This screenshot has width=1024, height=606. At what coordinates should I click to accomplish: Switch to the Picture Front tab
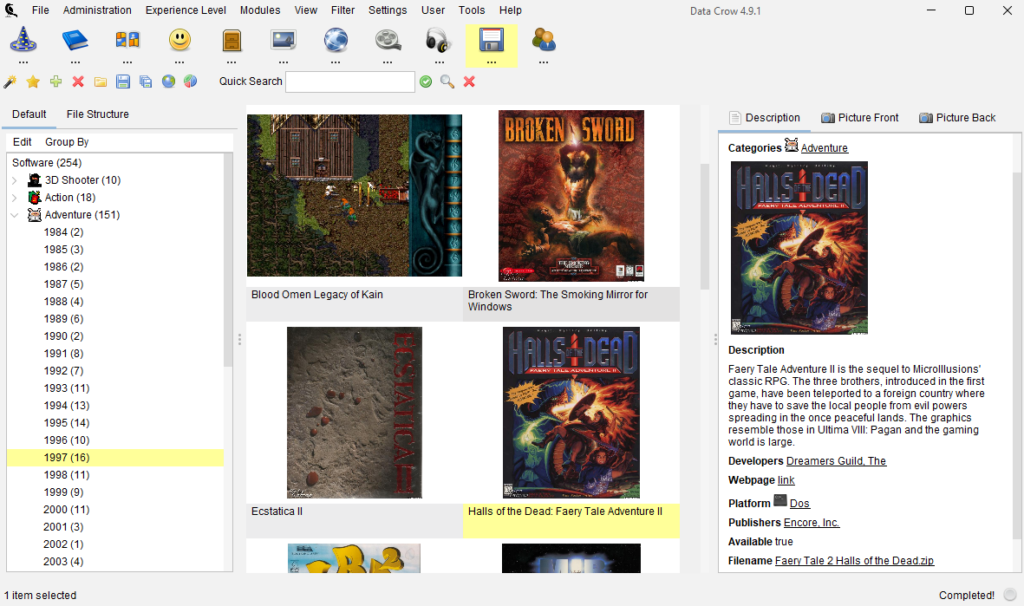[859, 118]
